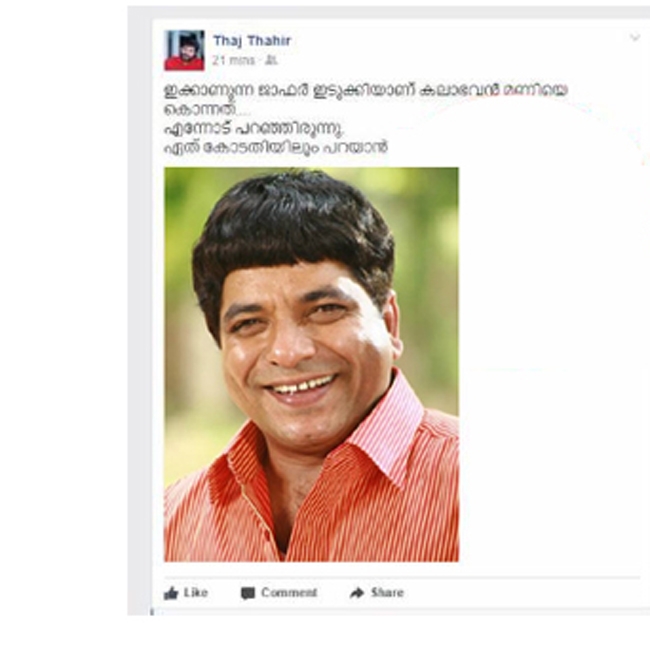650x646 pixels.
Task: Click the Comment speech bubble icon
Action: [x=248, y=593]
